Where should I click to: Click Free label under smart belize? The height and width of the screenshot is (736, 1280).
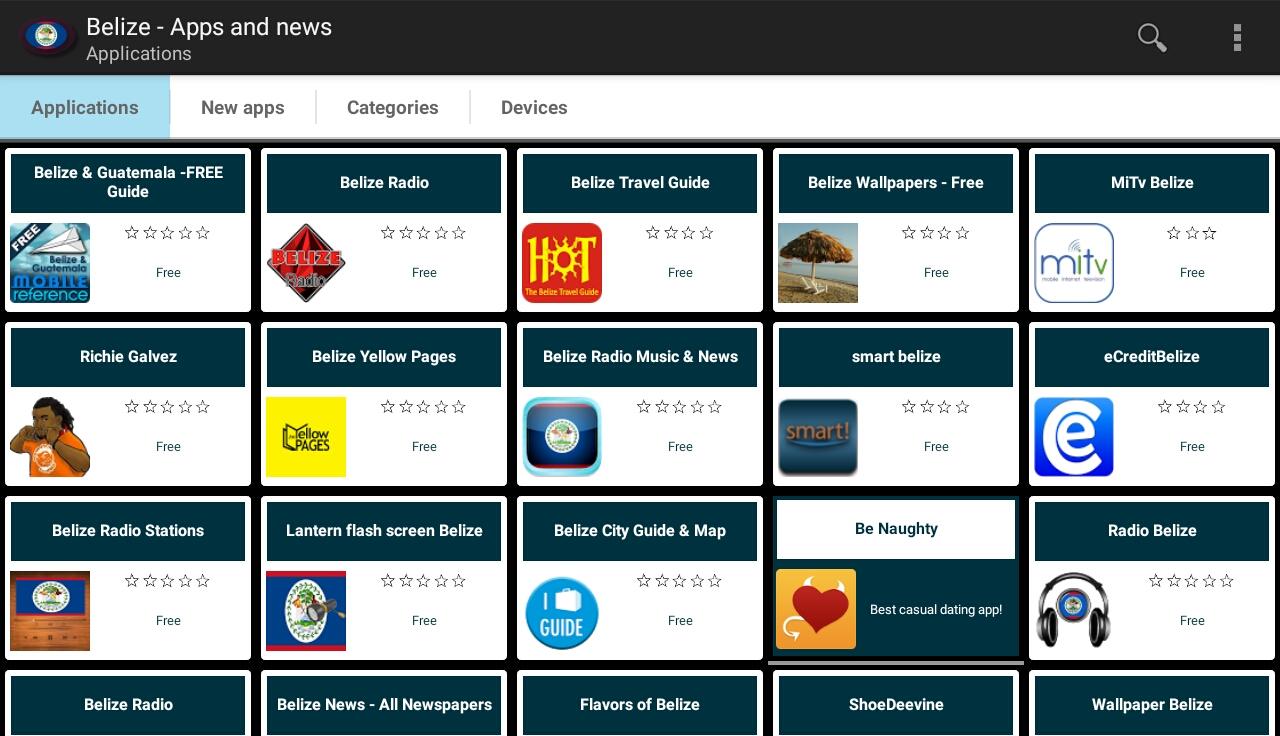[936, 447]
